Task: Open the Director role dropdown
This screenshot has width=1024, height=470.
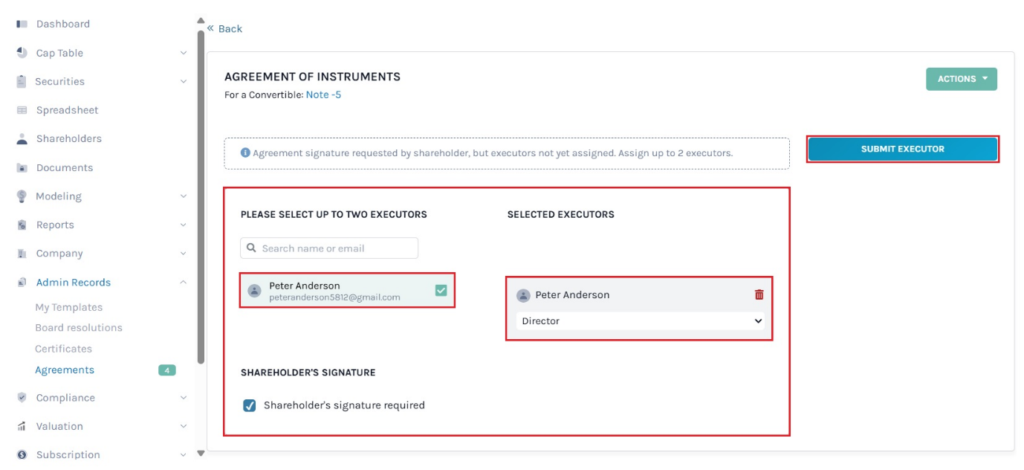Action: (640, 321)
